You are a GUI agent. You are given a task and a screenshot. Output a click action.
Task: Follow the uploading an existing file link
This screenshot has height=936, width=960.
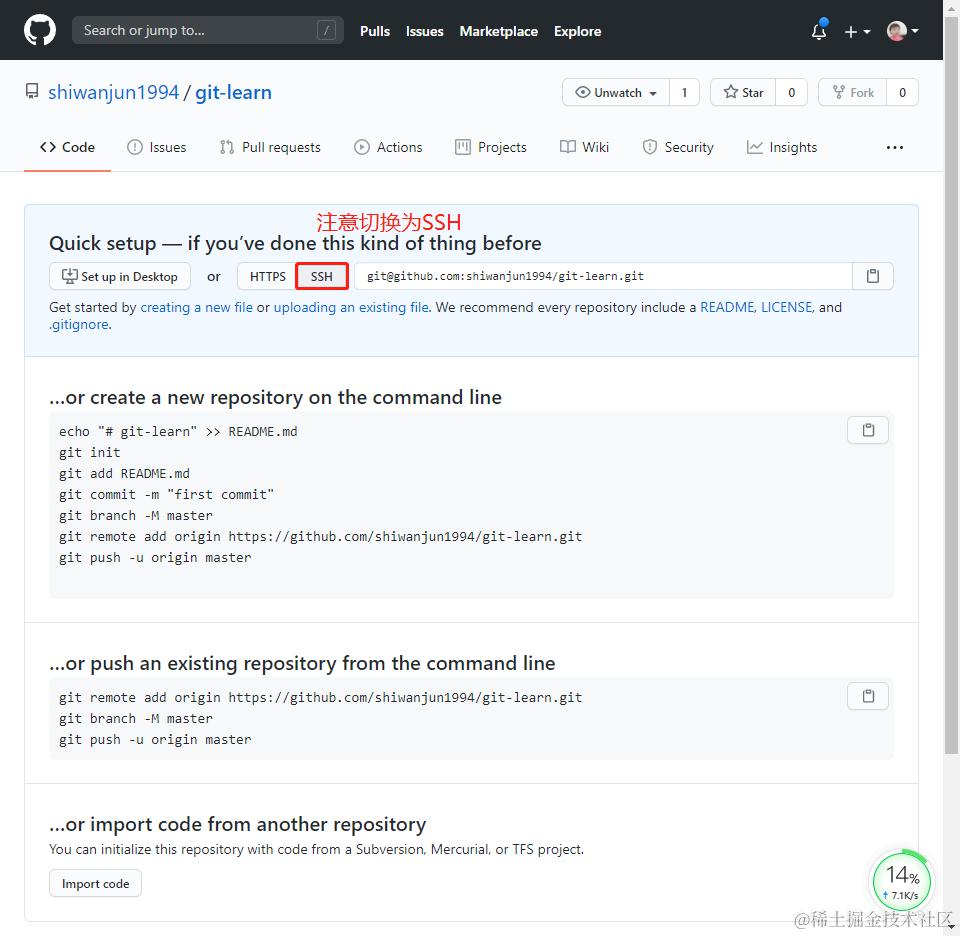(x=351, y=307)
